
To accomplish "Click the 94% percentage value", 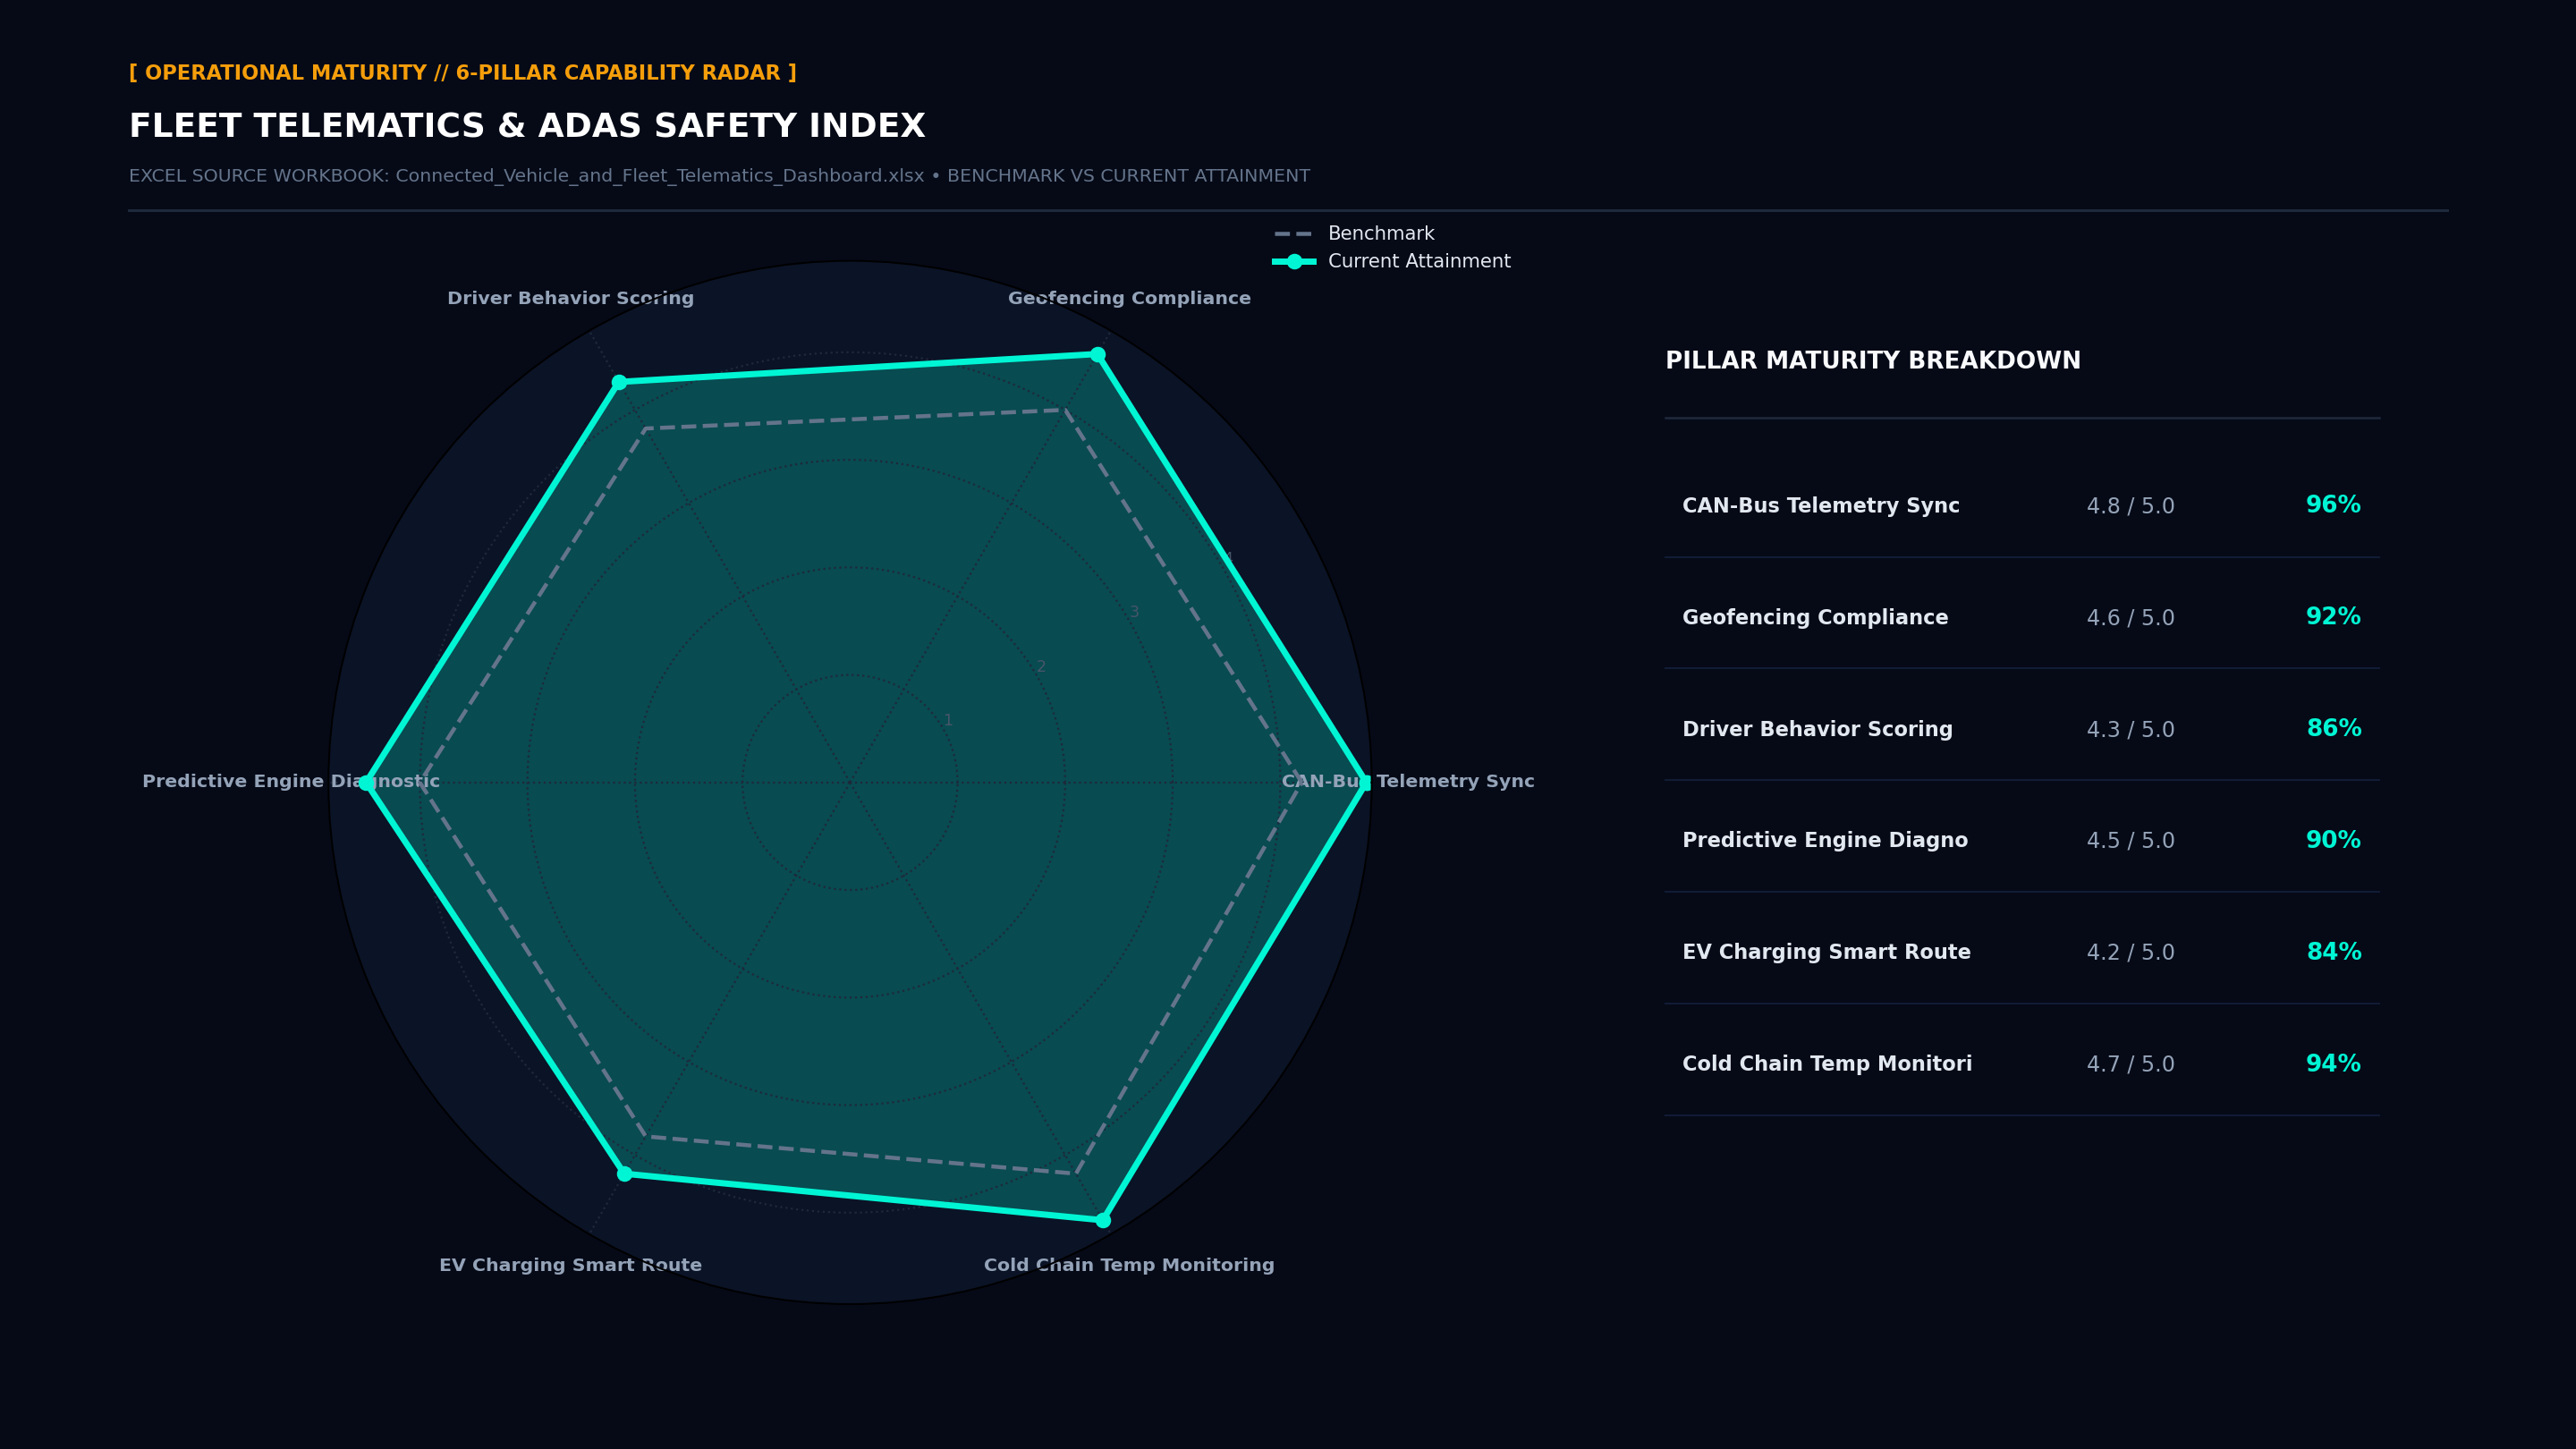I will coord(2333,1065).
